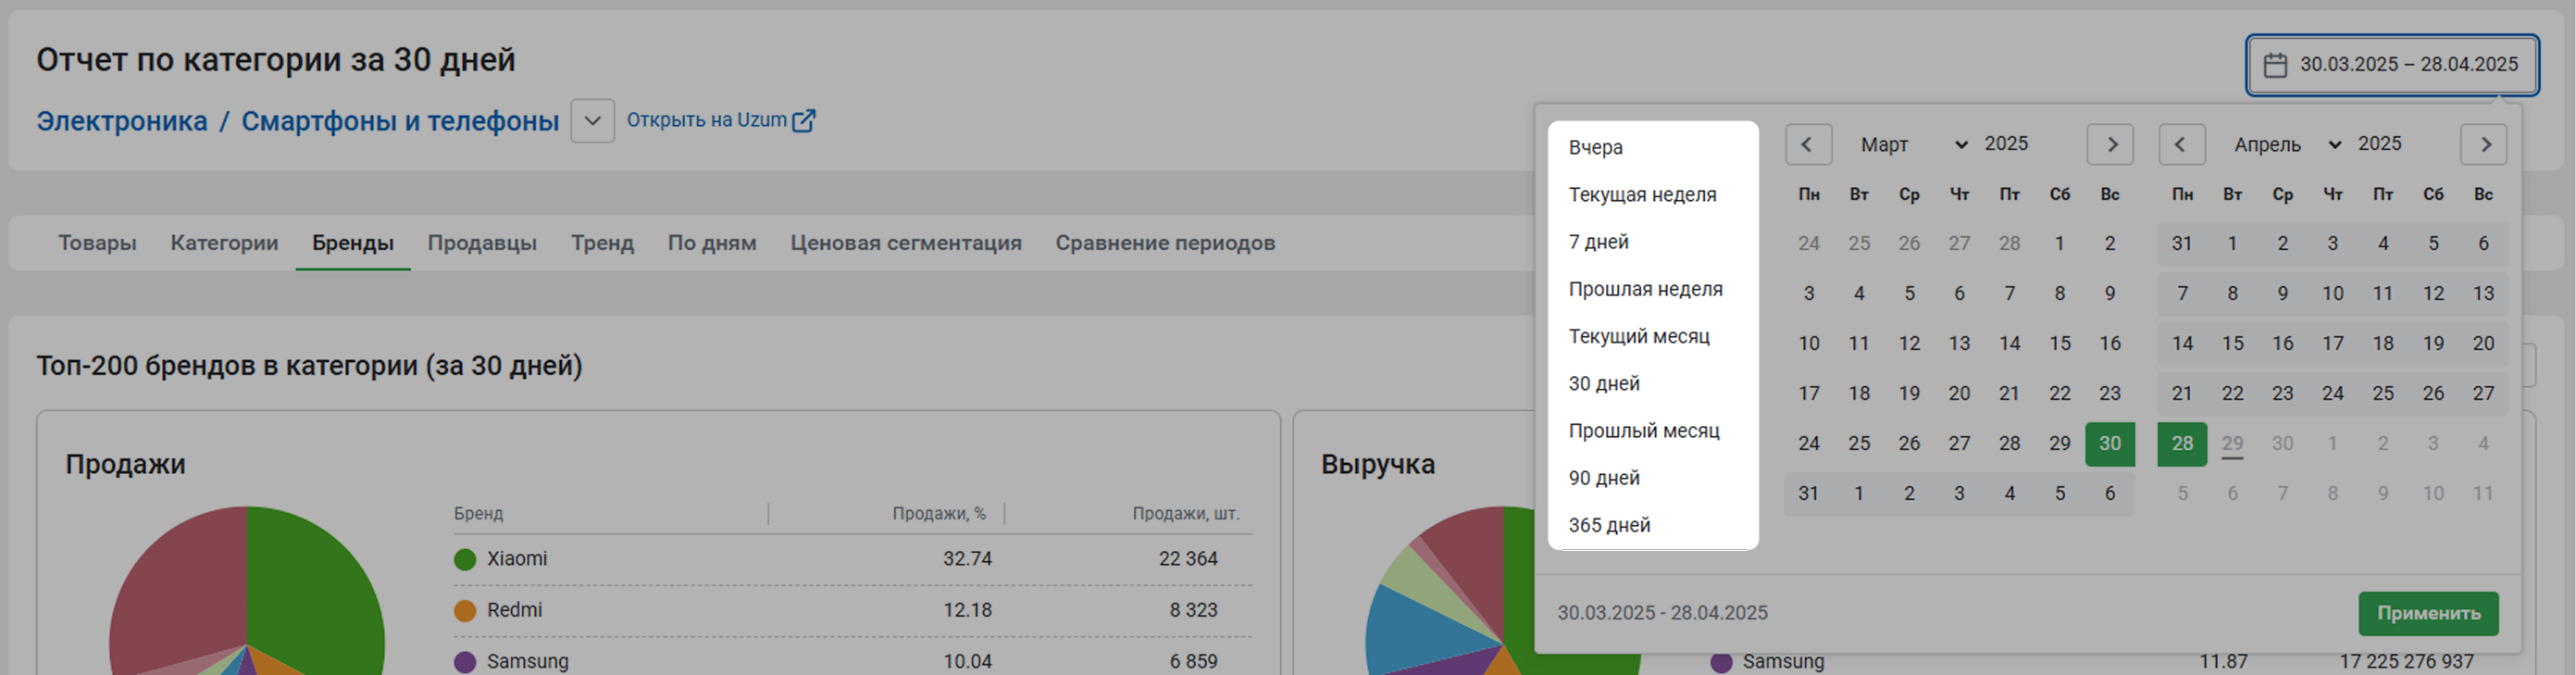Screen dimensions: 2576x675
Task: Click the 17 225 276 937 revenue value
Action: tap(2406, 662)
